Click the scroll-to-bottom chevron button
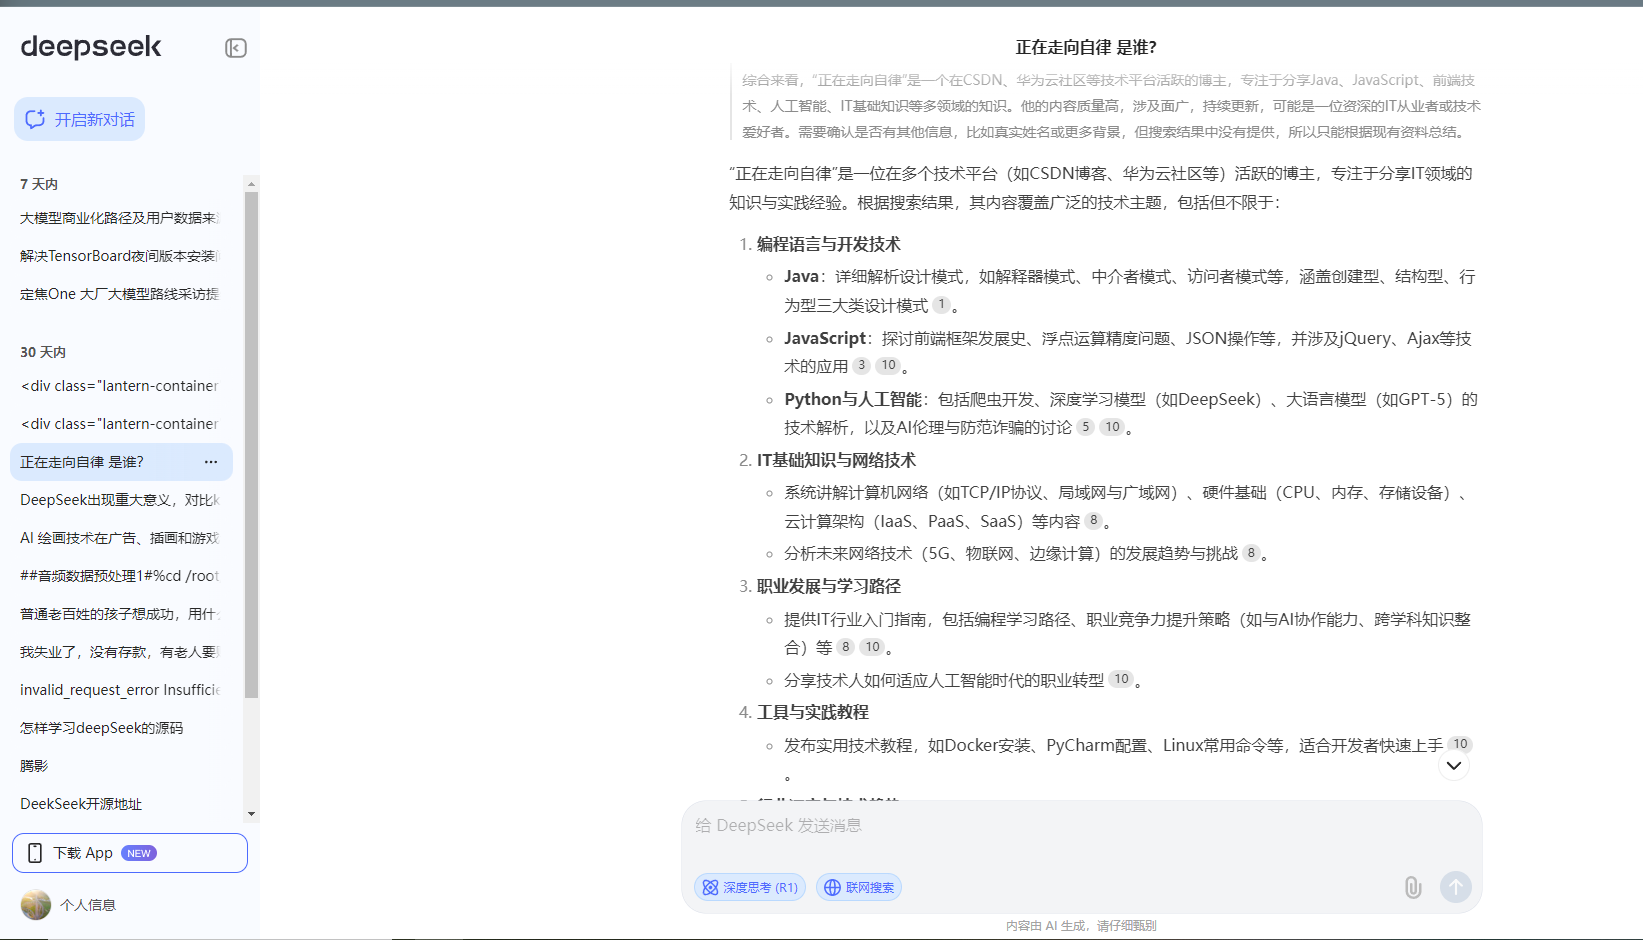The width and height of the screenshot is (1643, 940). [x=1454, y=766]
